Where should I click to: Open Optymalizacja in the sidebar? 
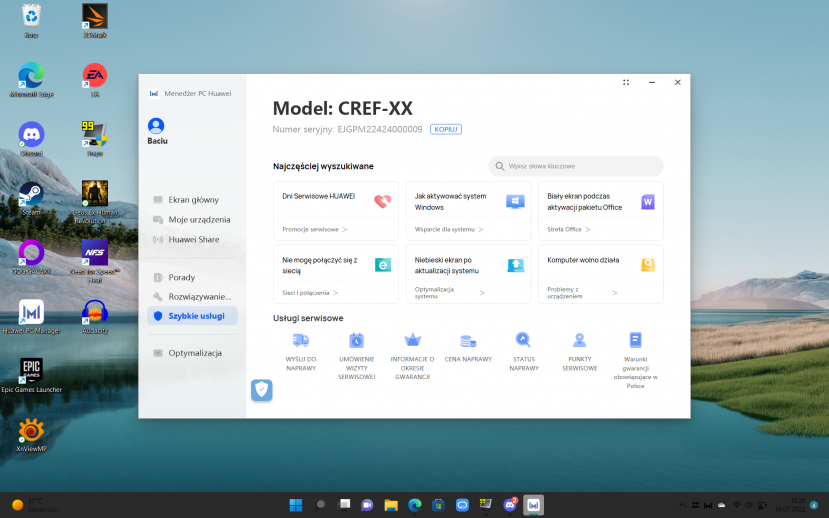click(192, 353)
